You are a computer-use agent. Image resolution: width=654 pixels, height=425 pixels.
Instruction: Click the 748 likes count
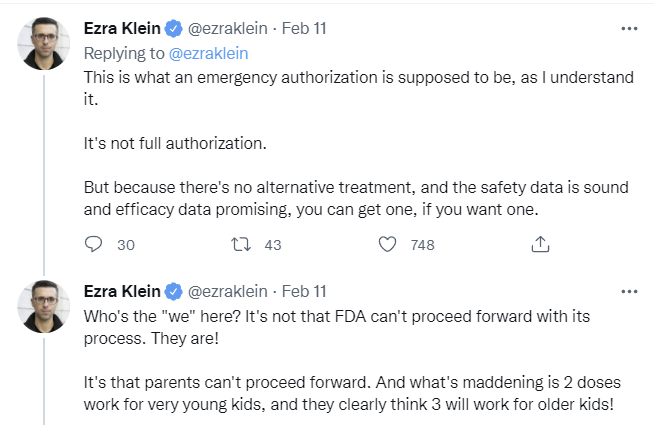[422, 244]
